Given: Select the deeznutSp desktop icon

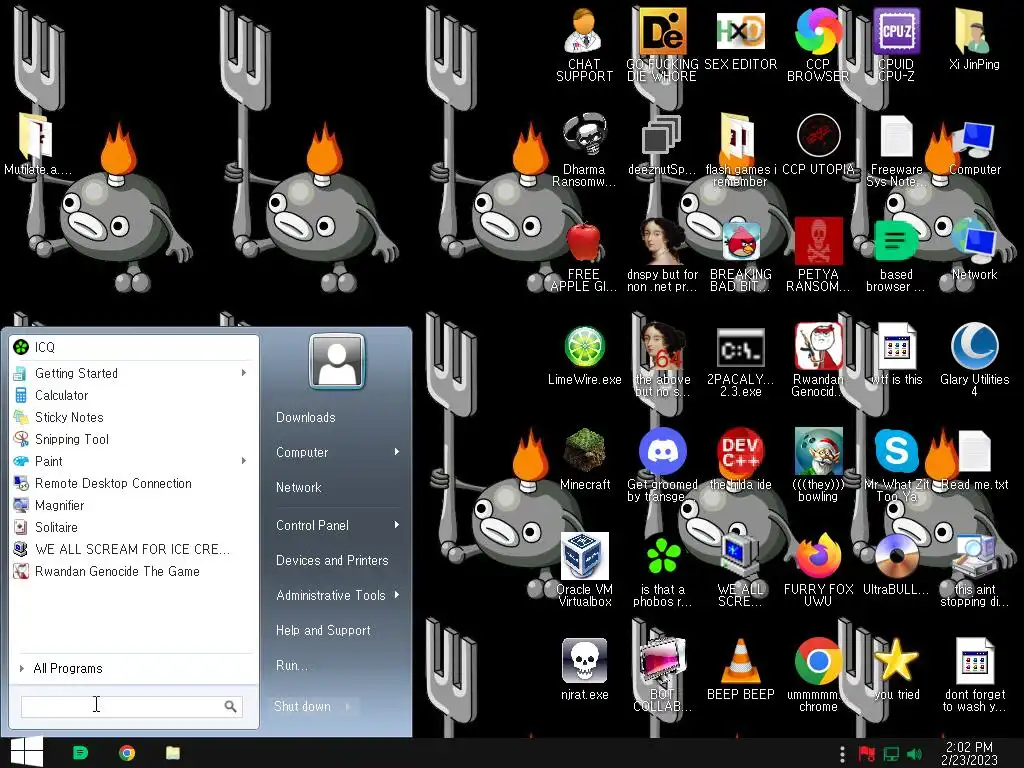Looking at the screenshot, I should [662, 145].
